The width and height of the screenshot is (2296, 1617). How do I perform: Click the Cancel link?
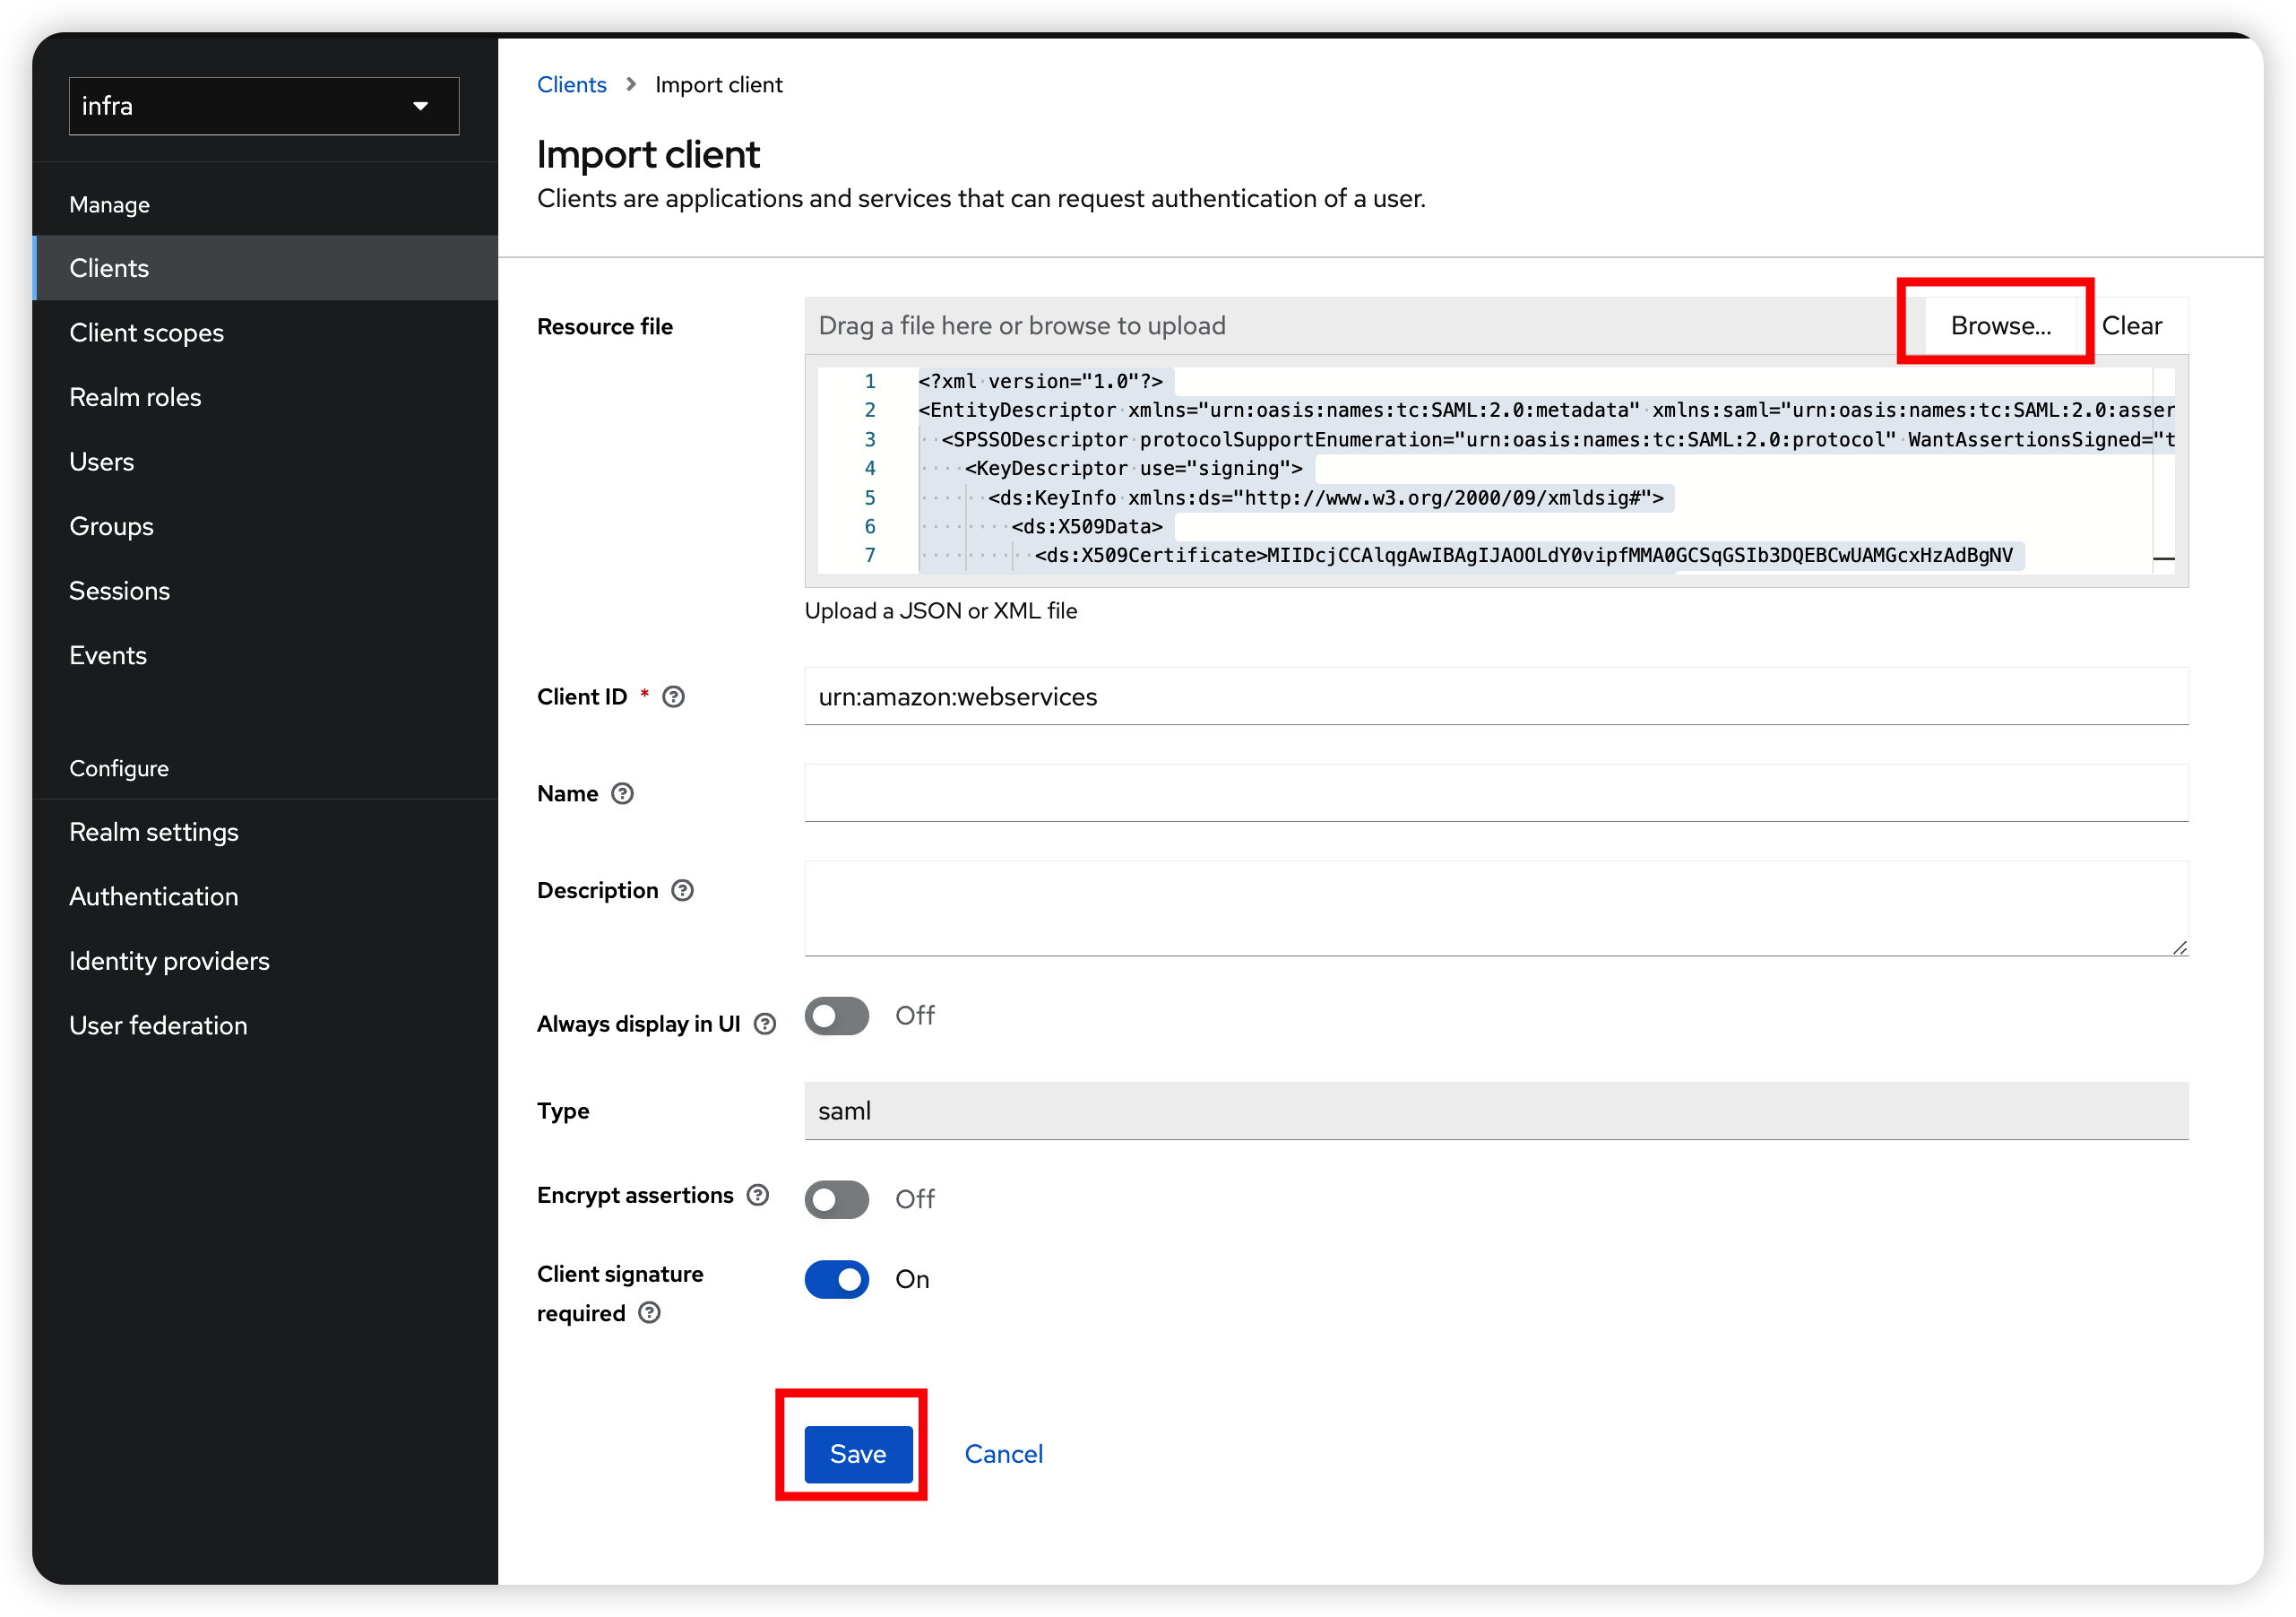(x=1003, y=1454)
